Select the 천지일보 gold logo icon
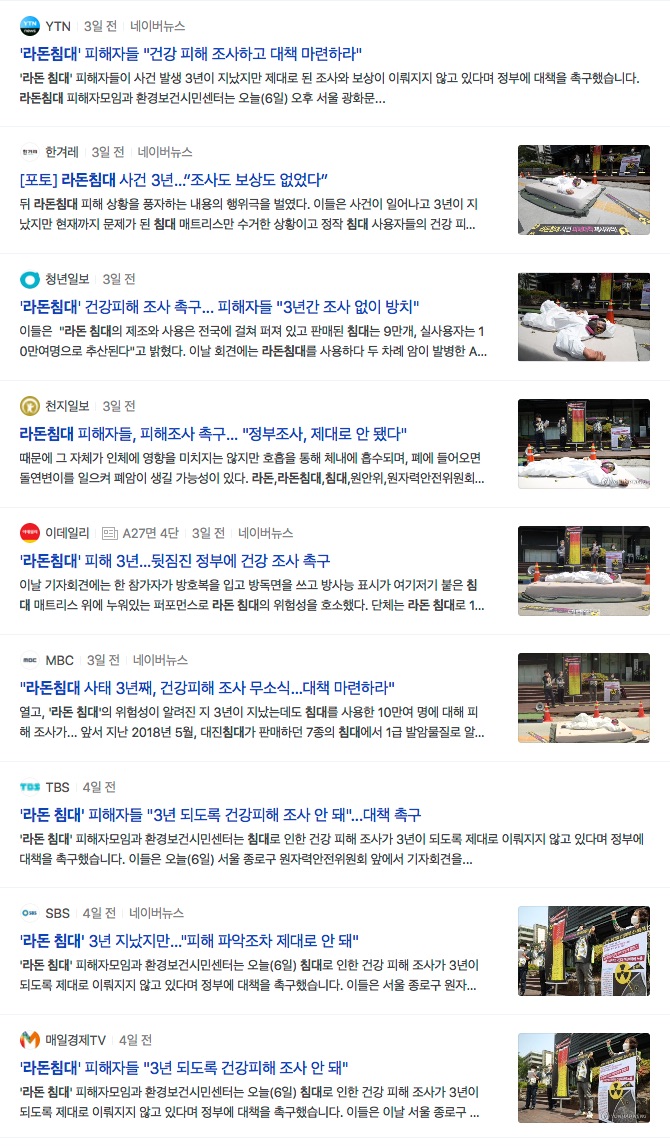The width and height of the screenshot is (670, 1148). tap(29, 406)
